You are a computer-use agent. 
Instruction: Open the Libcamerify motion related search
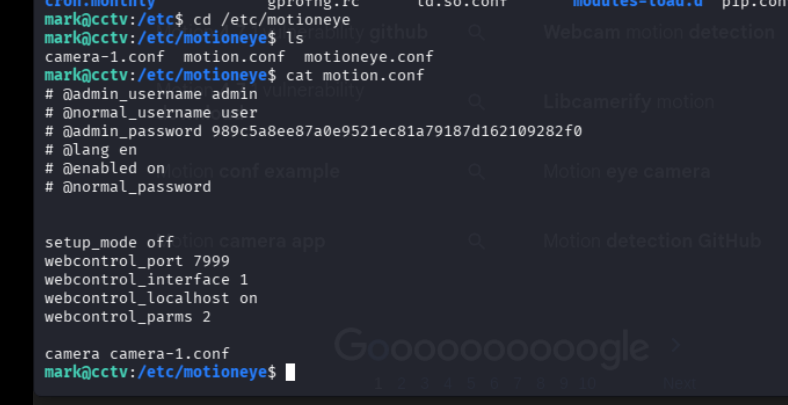629,102
